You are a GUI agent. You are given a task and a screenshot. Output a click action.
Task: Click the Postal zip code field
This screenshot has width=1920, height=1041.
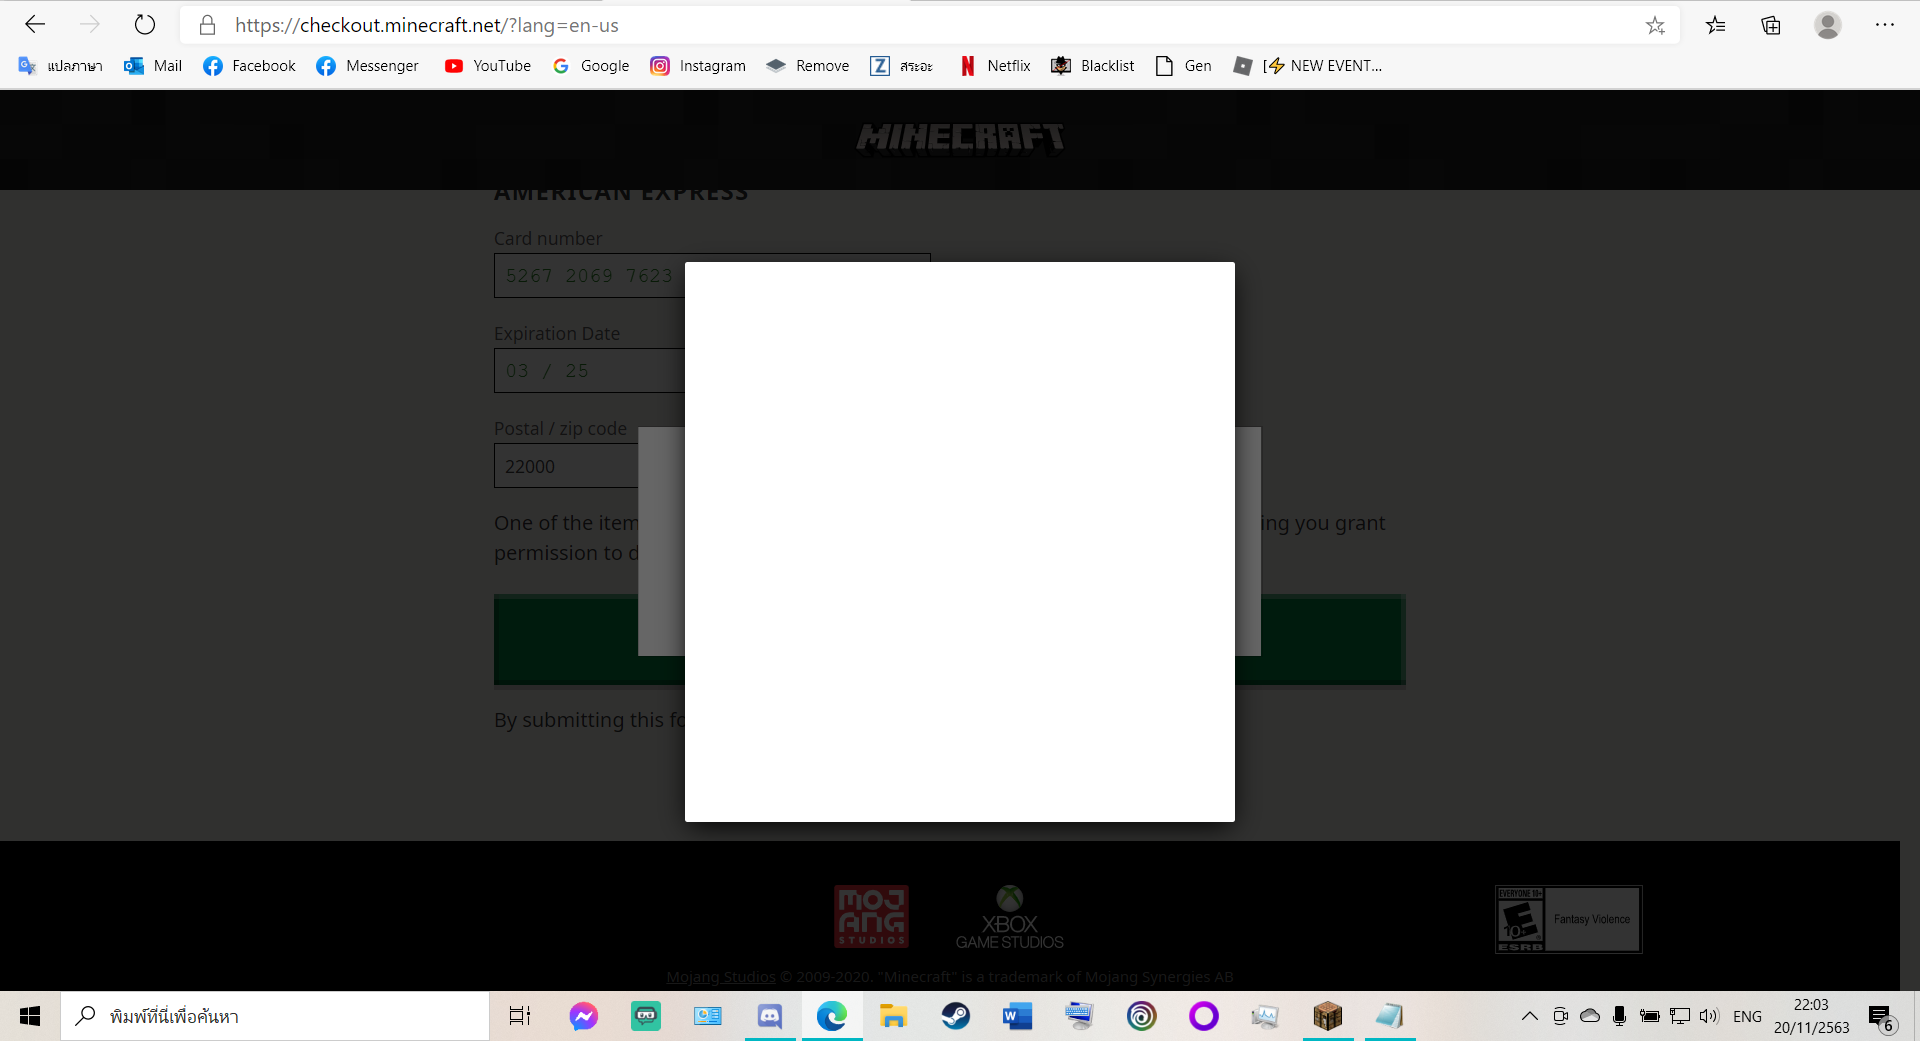566,466
